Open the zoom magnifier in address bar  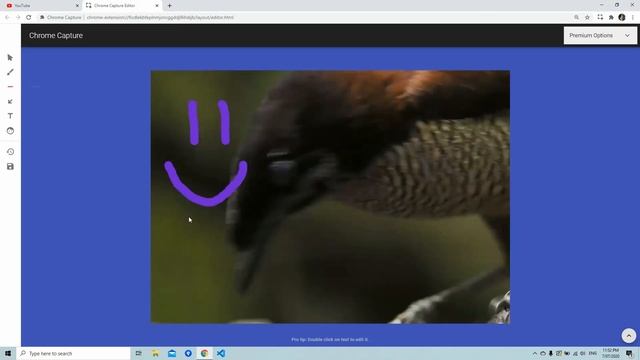[x=576, y=18]
